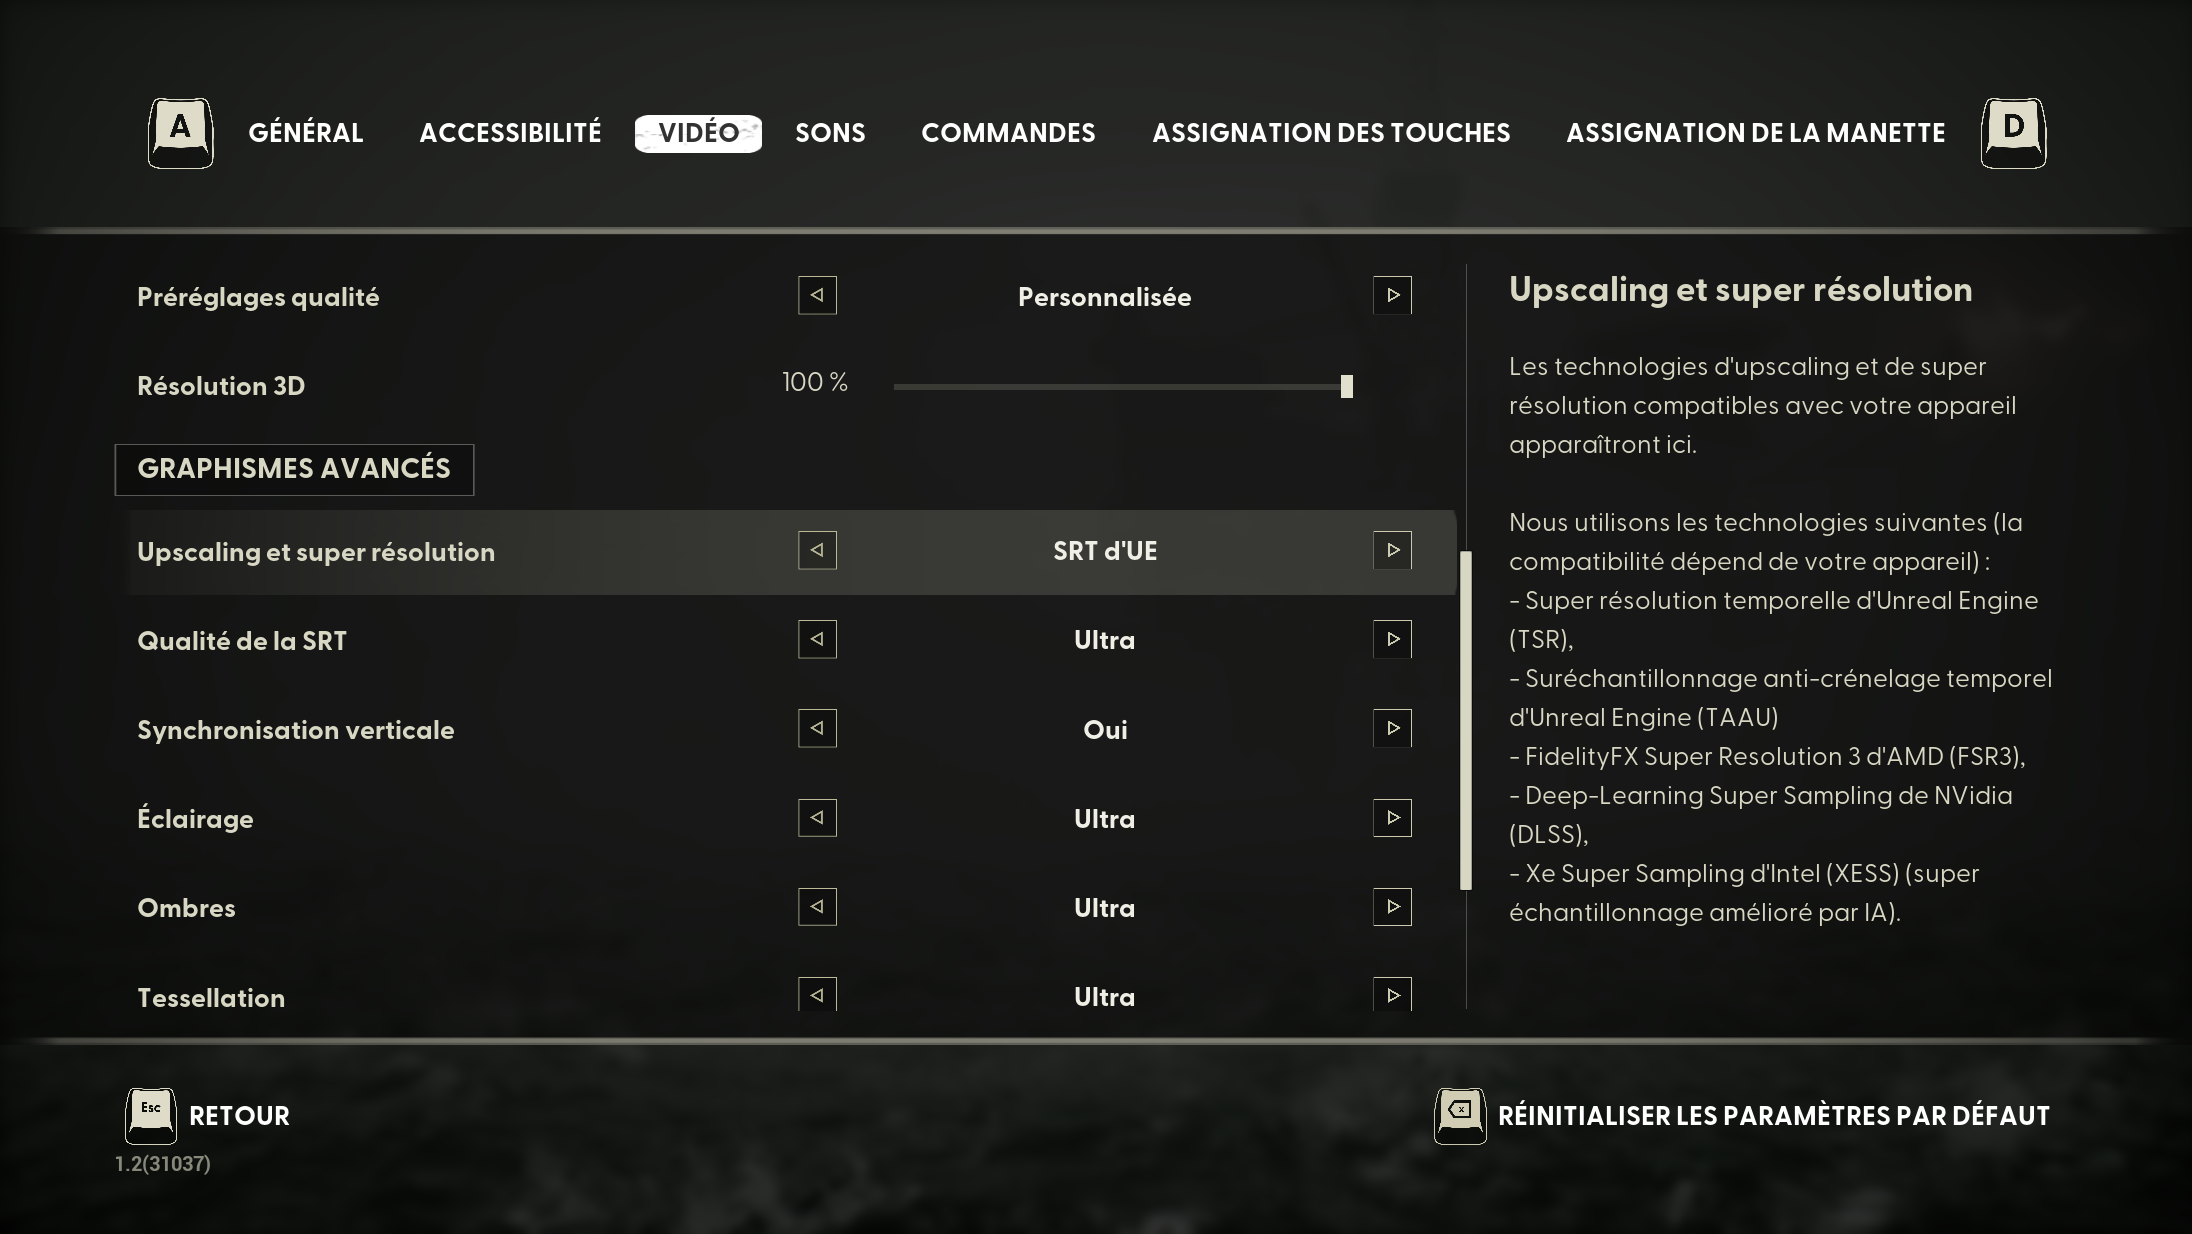Click the 'A' key icon beside Général
This screenshot has width=2192, height=1234.
pos(180,133)
